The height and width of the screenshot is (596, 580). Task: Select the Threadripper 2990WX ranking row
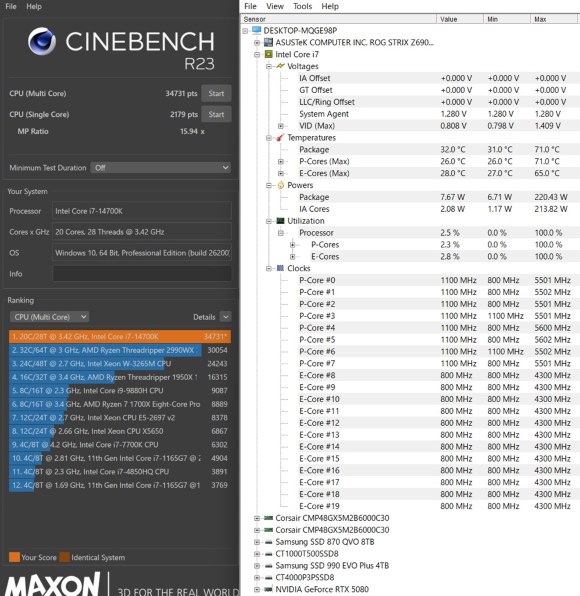pos(120,350)
